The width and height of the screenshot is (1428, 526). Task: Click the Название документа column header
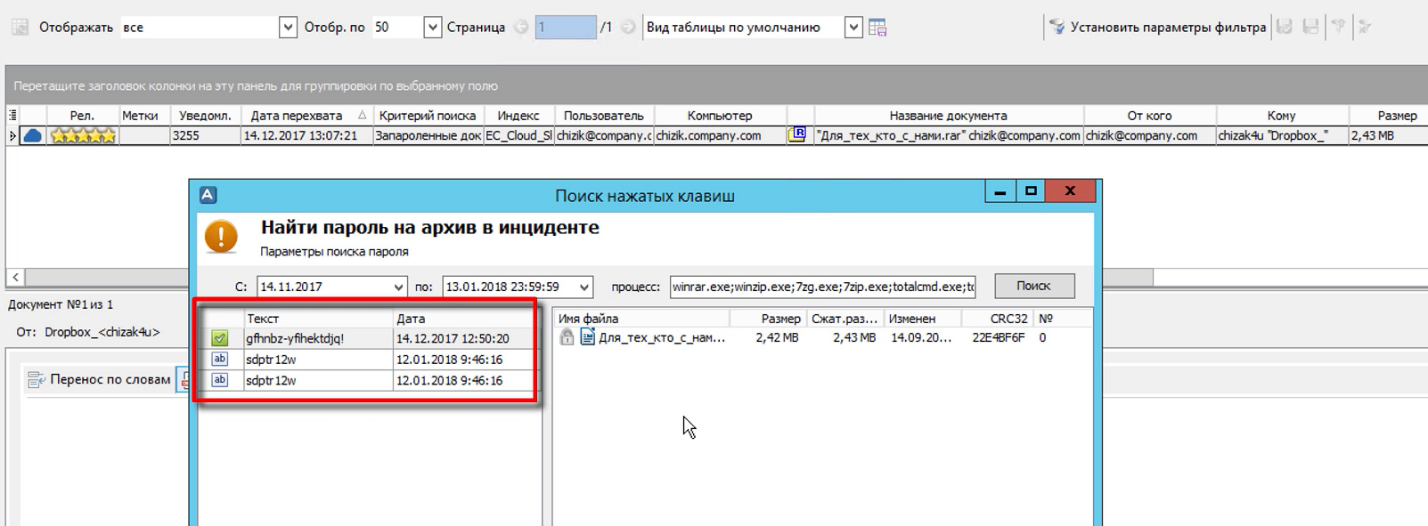[x=948, y=115]
